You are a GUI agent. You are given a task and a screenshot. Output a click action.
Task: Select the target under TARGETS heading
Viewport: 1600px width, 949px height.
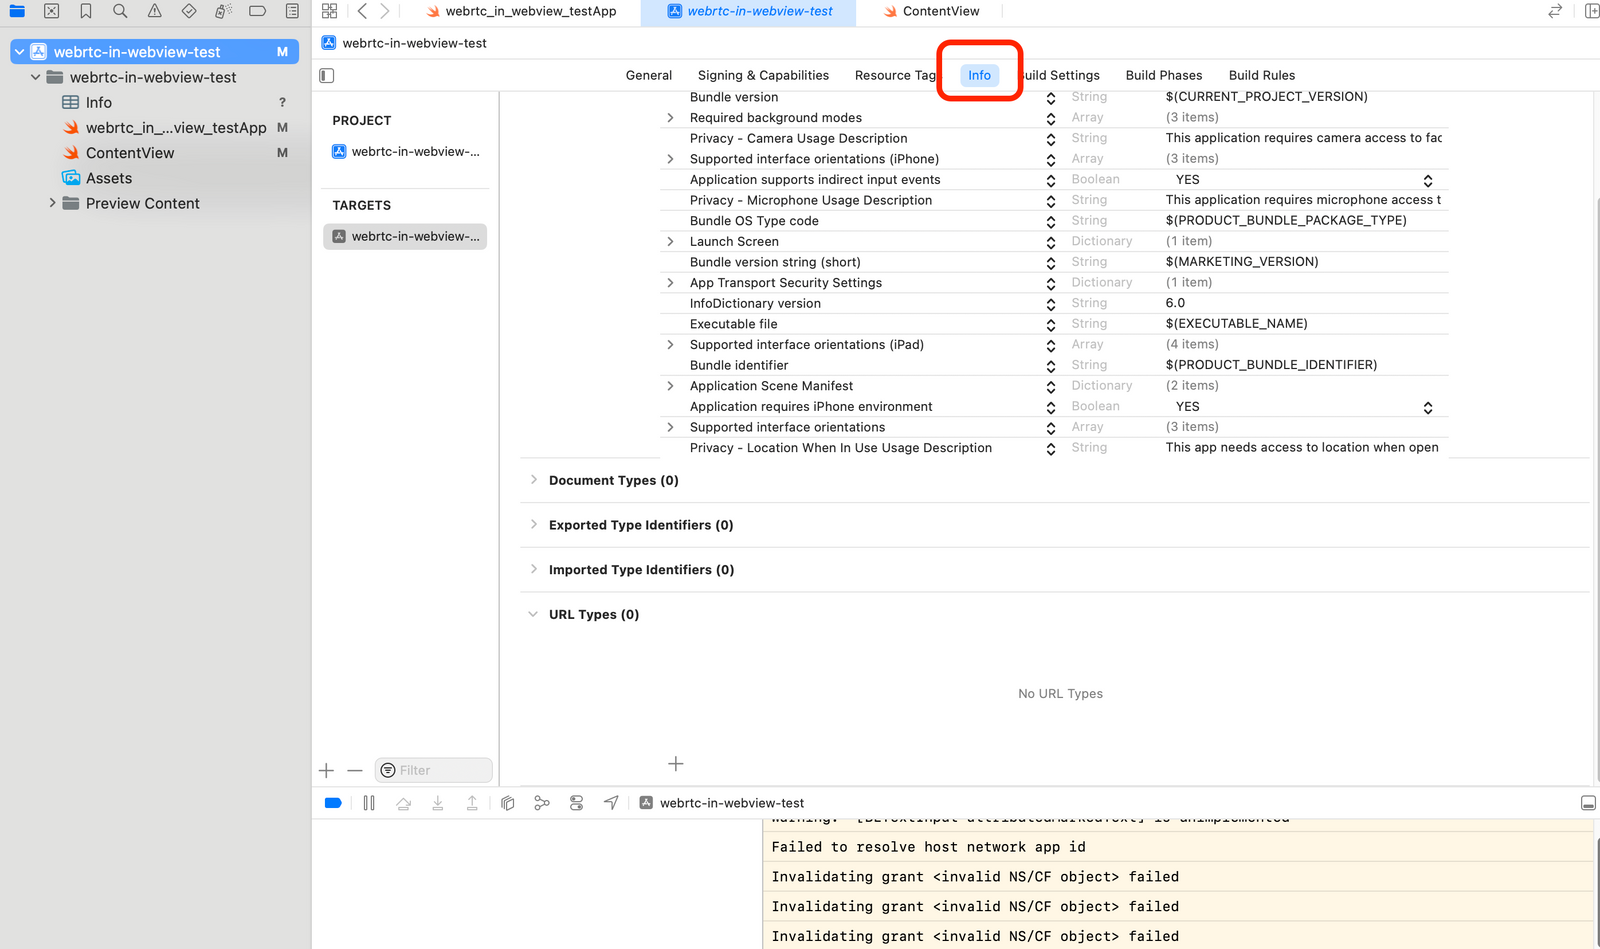click(405, 237)
